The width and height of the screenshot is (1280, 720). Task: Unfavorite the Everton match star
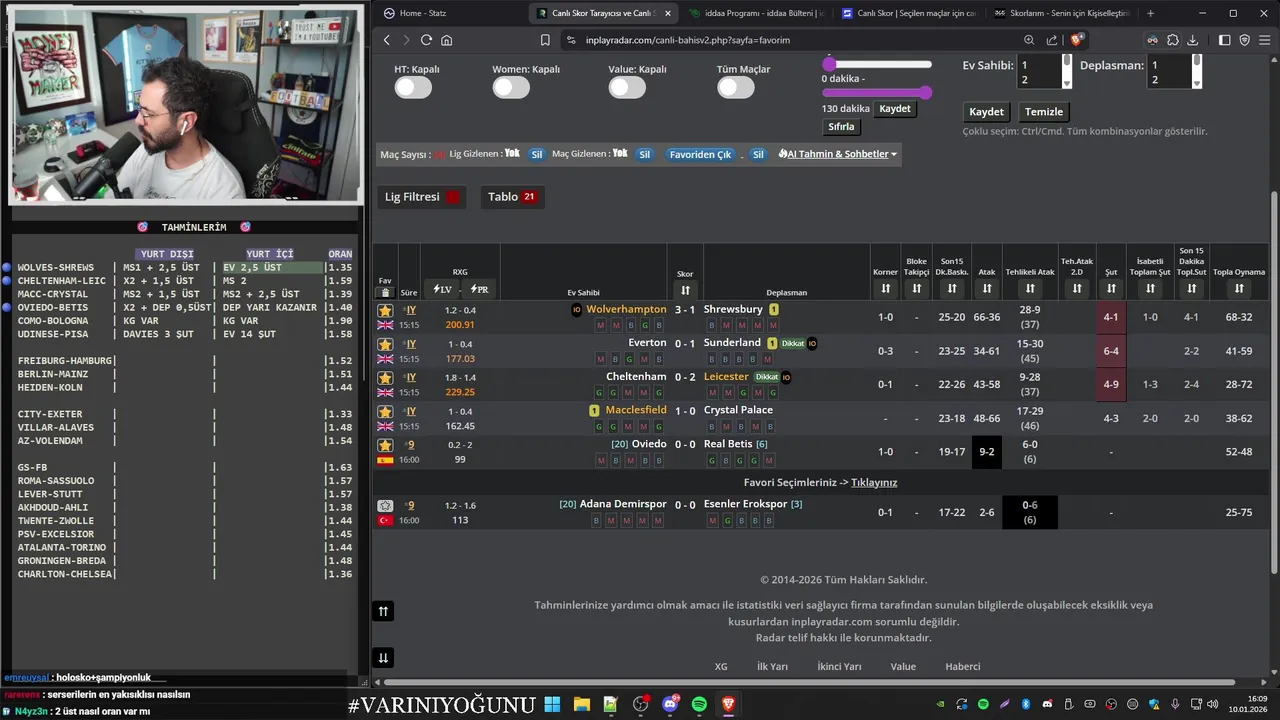(385, 344)
